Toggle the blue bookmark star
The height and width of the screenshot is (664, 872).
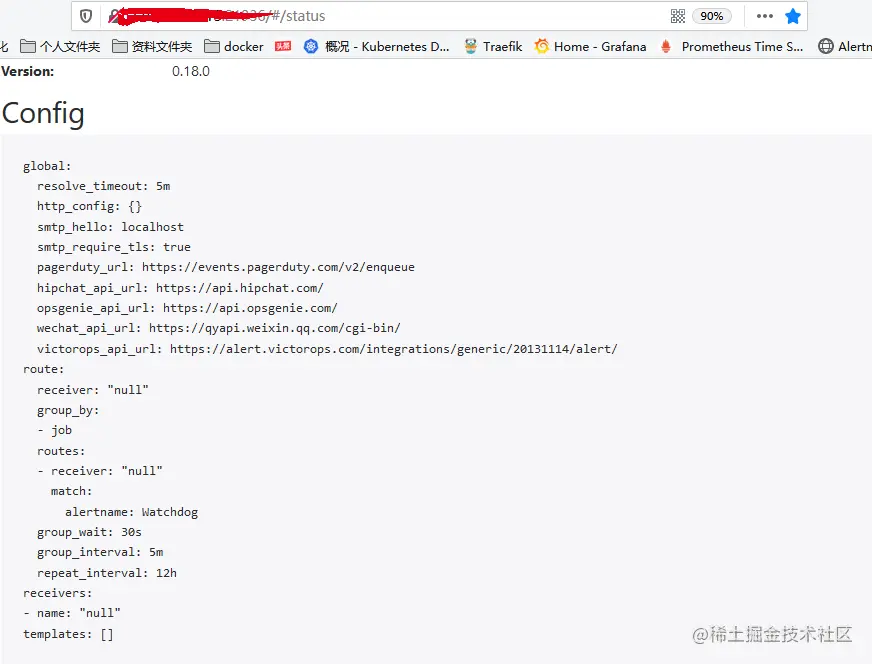[792, 16]
